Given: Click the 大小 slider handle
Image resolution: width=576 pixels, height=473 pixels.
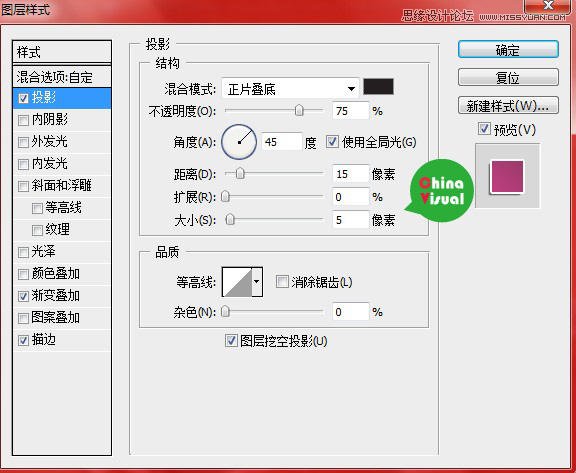Looking at the screenshot, I should pos(230,220).
